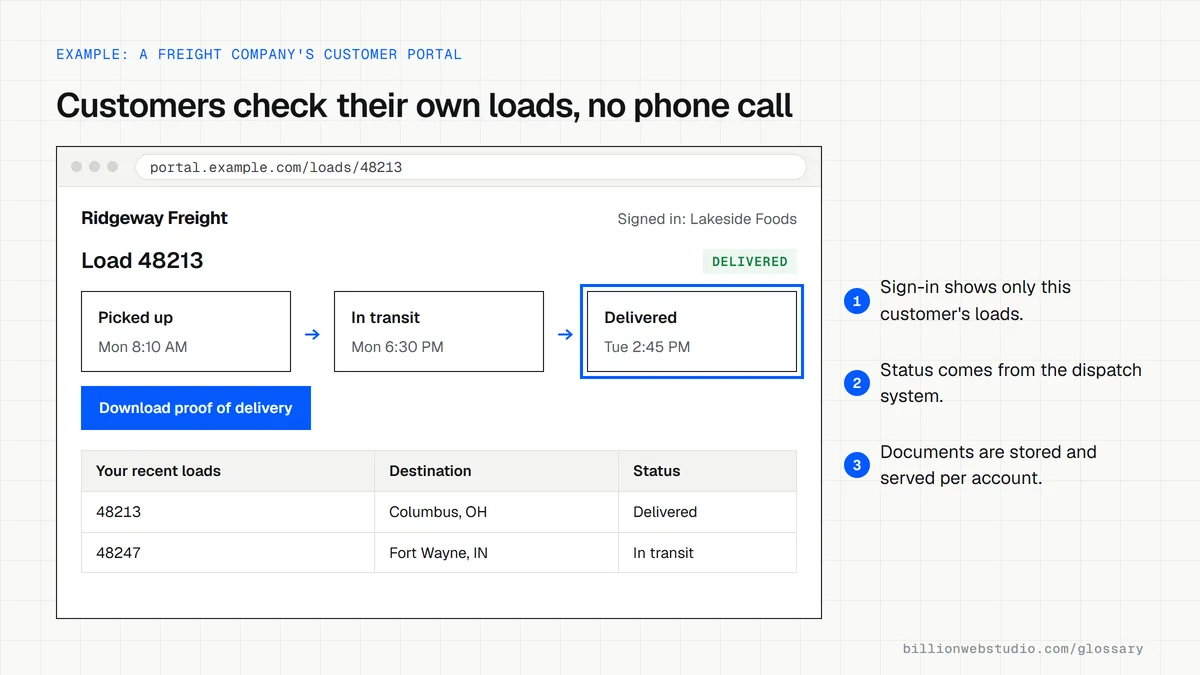Image resolution: width=1200 pixels, height=675 pixels.
Task: Click the Delivered Tue 2:45 PM card
Action: pos(692,332)
